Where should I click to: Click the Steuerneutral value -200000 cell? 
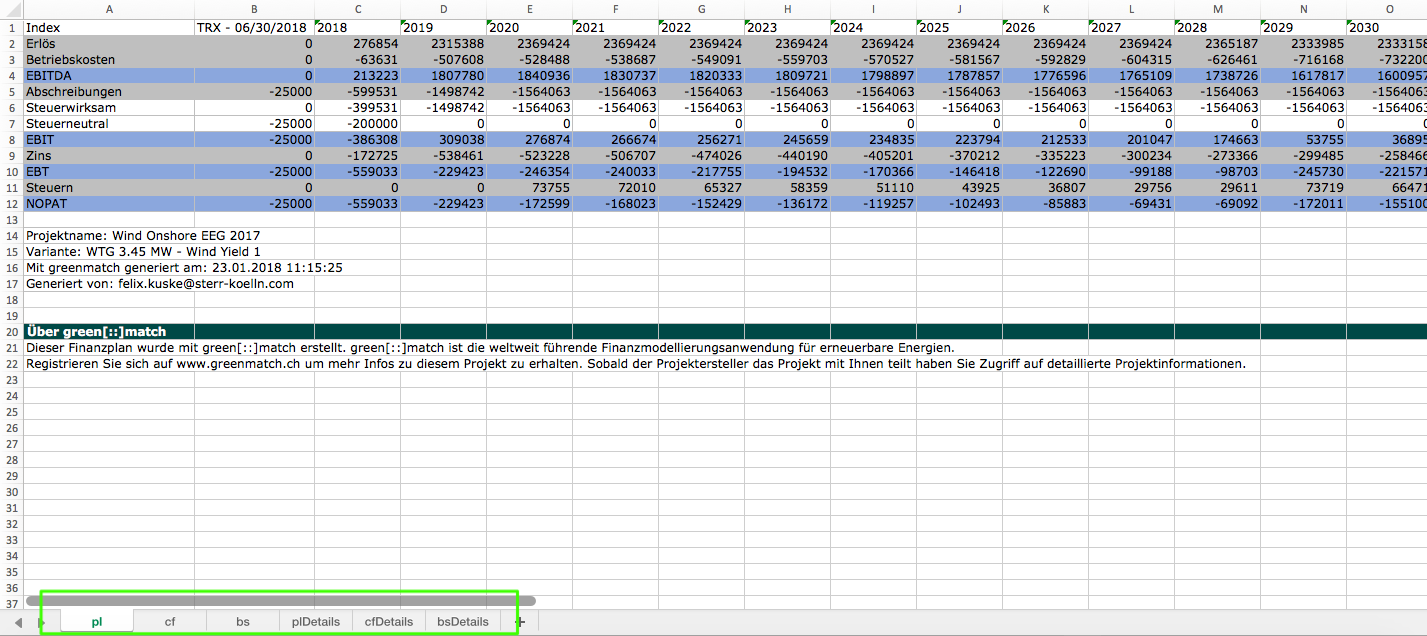pyautogui.click(x=357, y=124)
